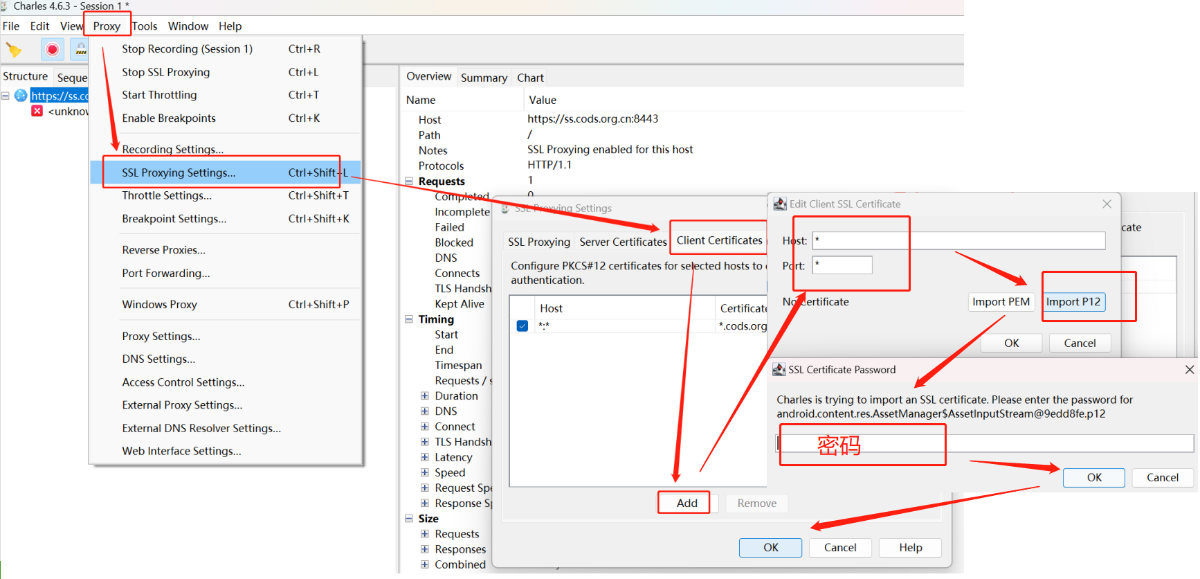Click the Add button for client certificates

click(687, 503)
